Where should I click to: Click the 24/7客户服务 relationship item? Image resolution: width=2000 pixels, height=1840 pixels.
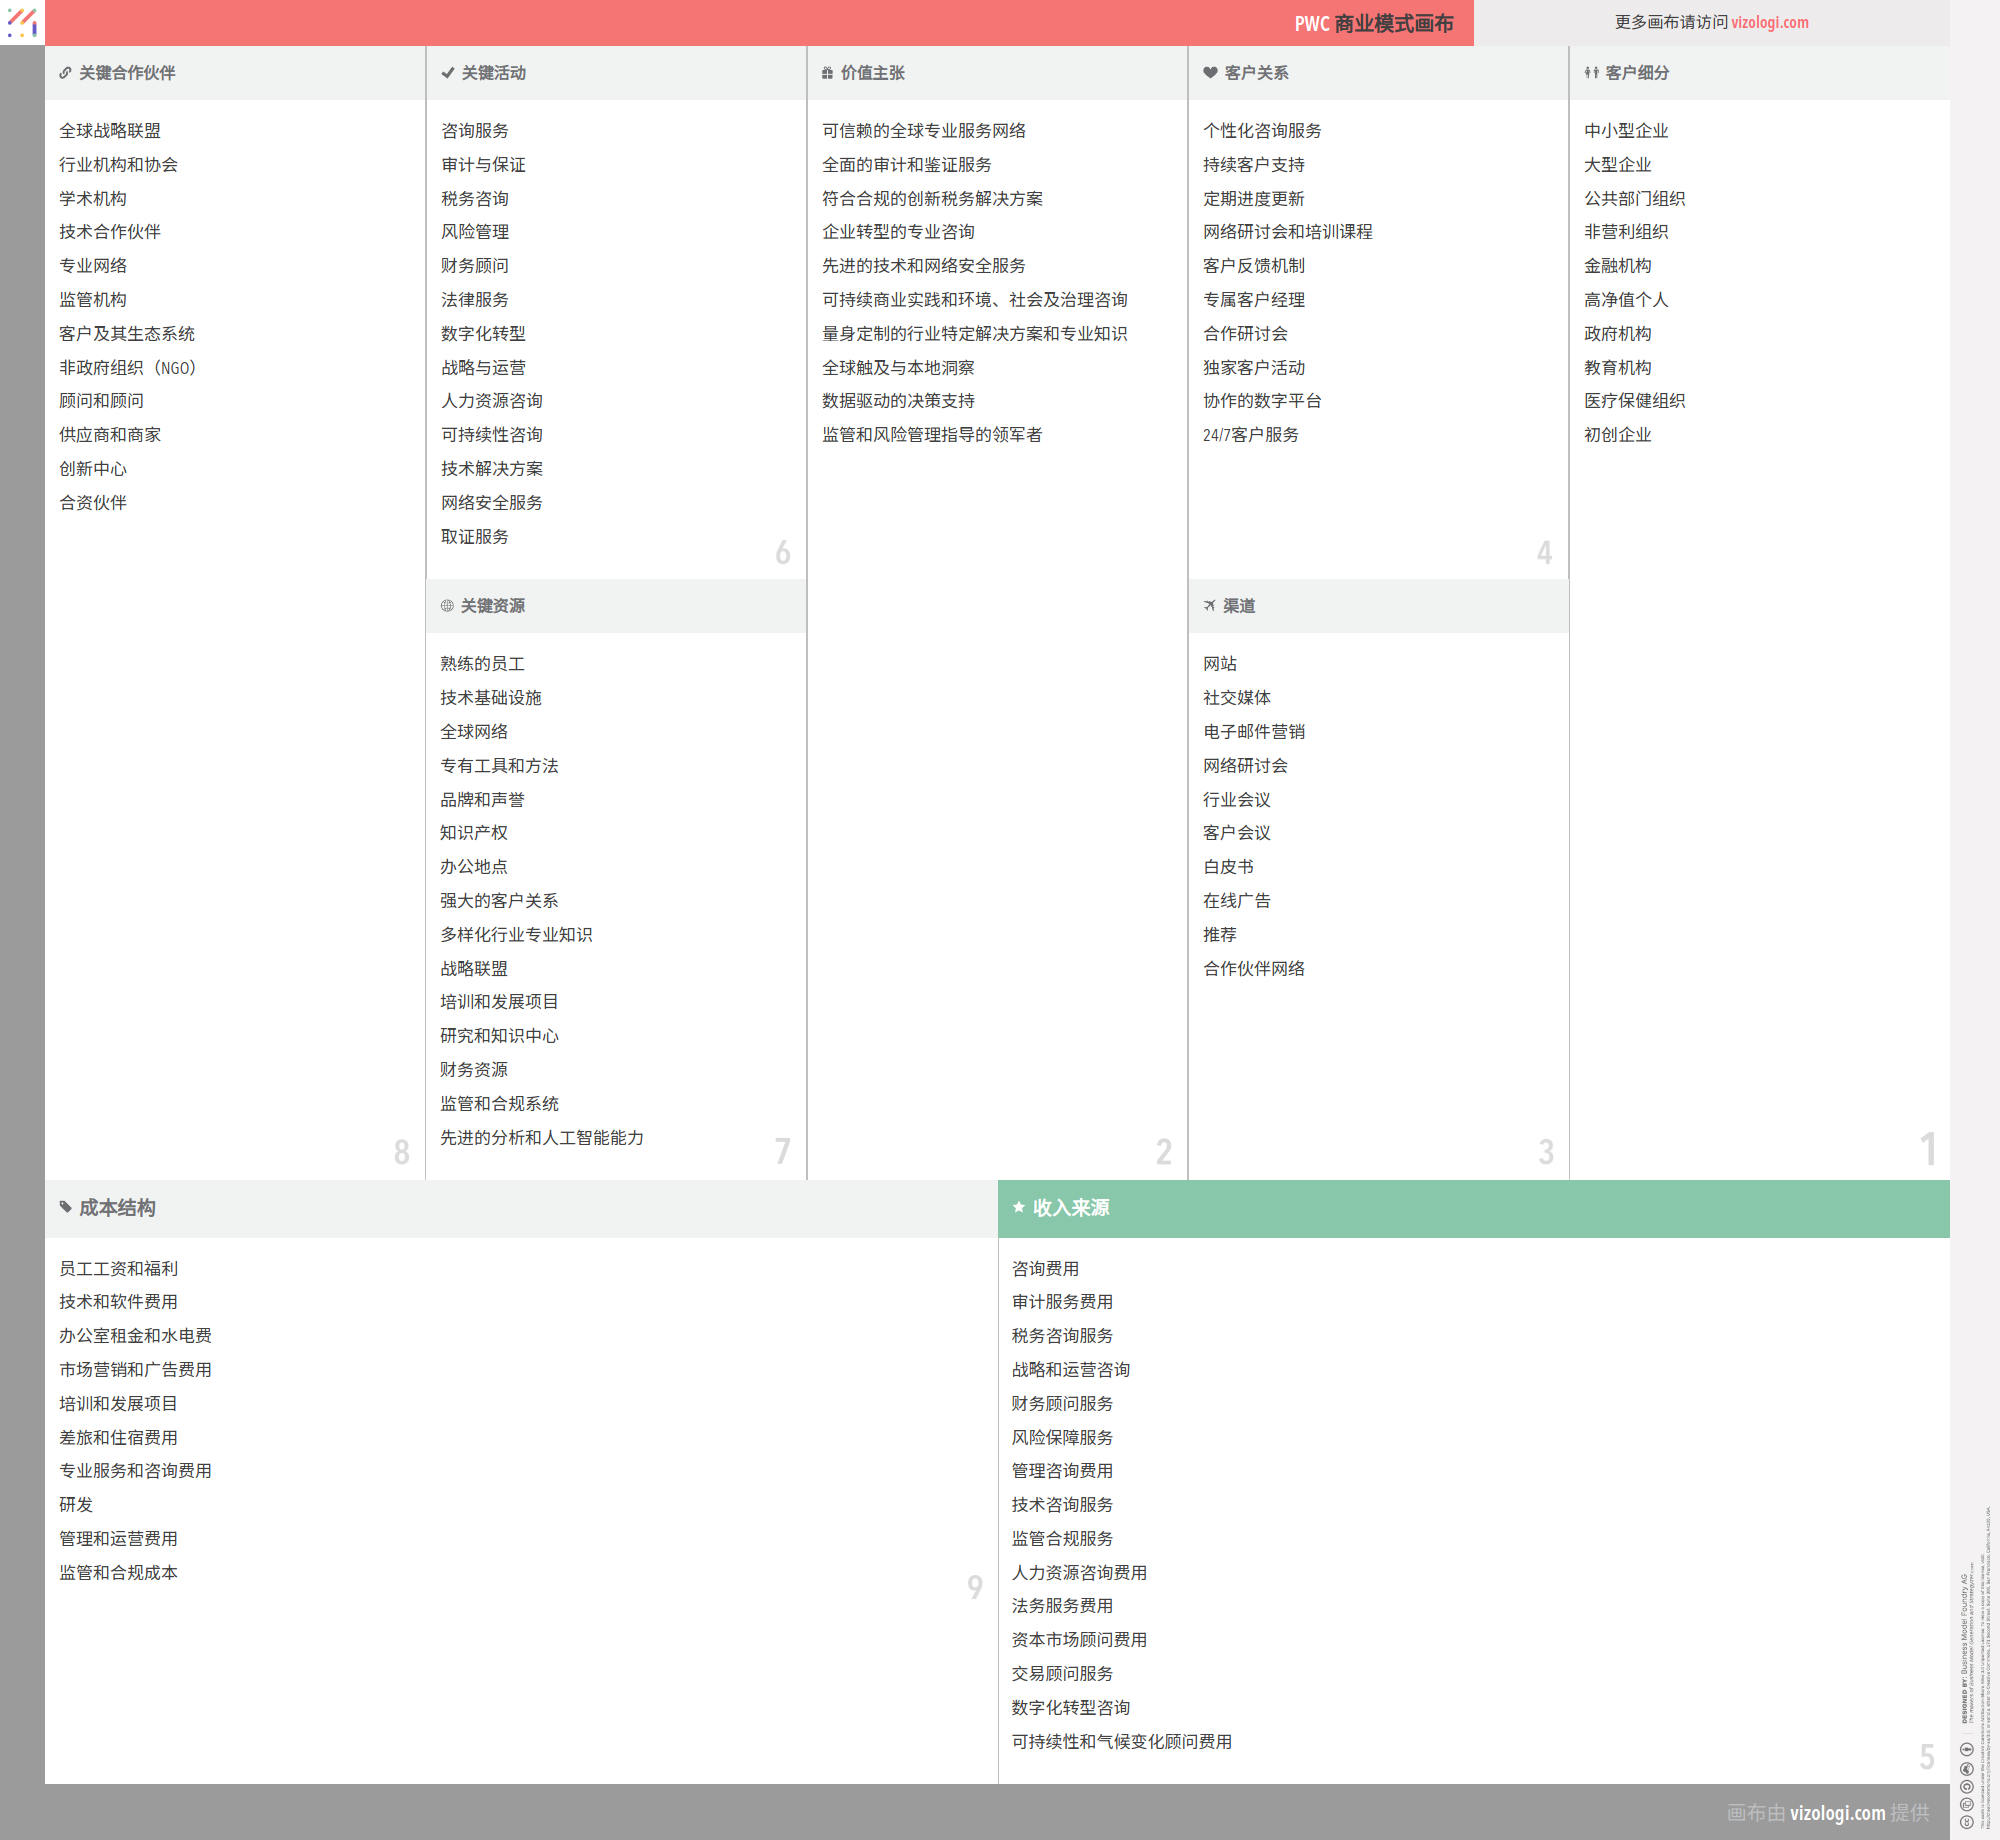1250,435
